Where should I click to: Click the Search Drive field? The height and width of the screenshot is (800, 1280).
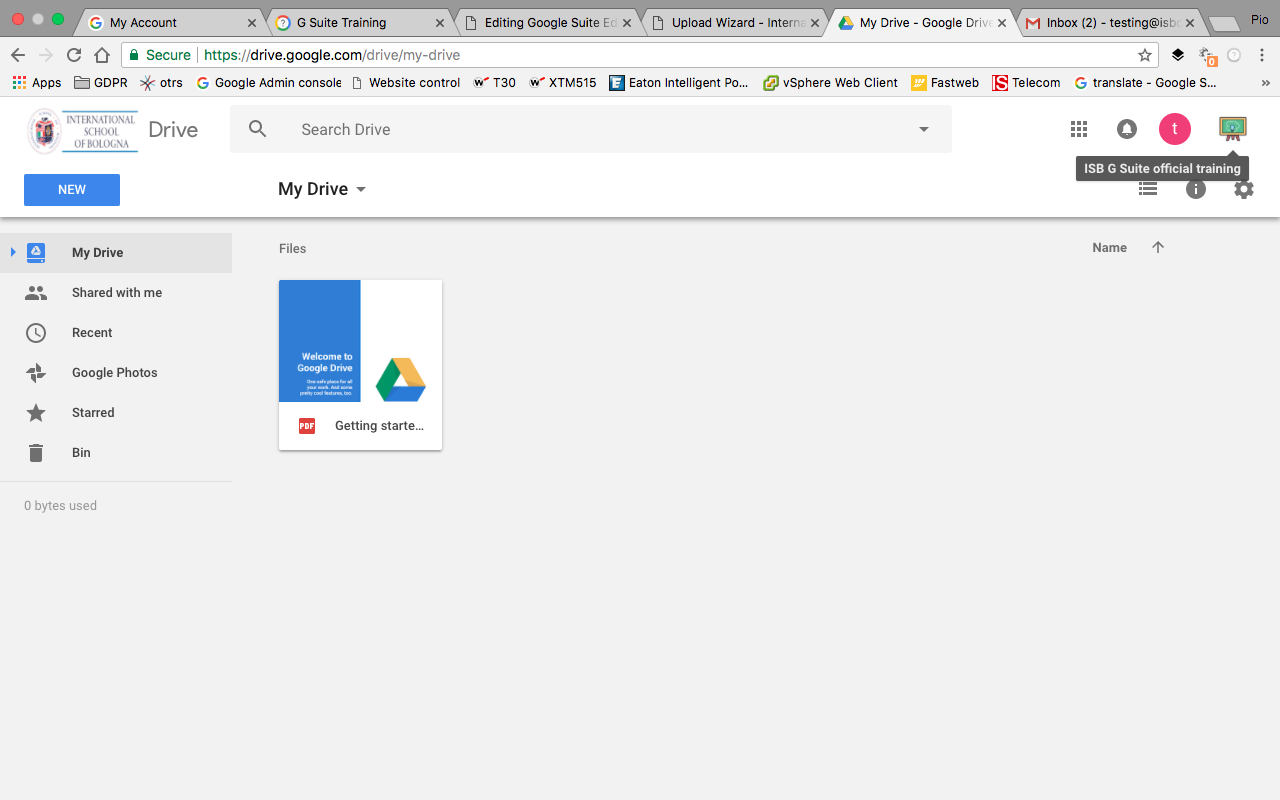click(590, 129)
